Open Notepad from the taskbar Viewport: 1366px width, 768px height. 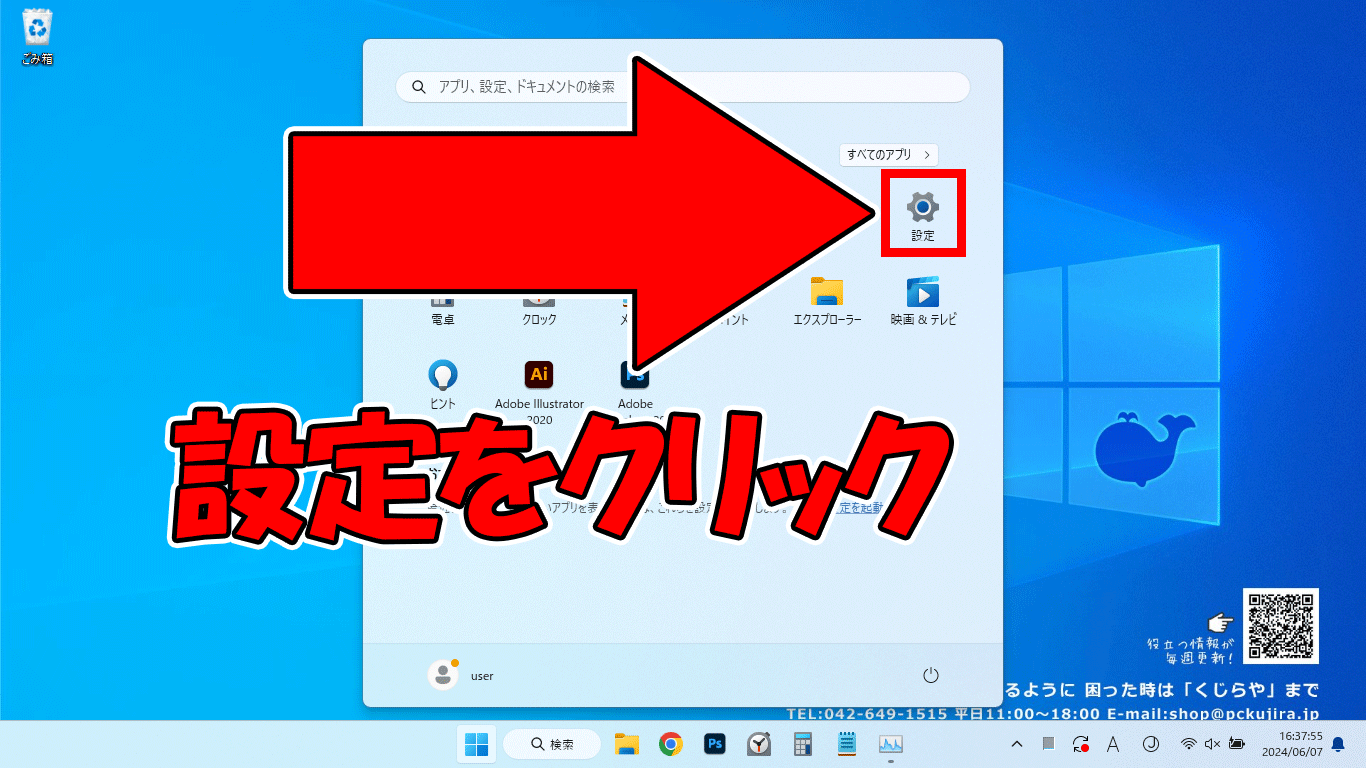point(847,744)
